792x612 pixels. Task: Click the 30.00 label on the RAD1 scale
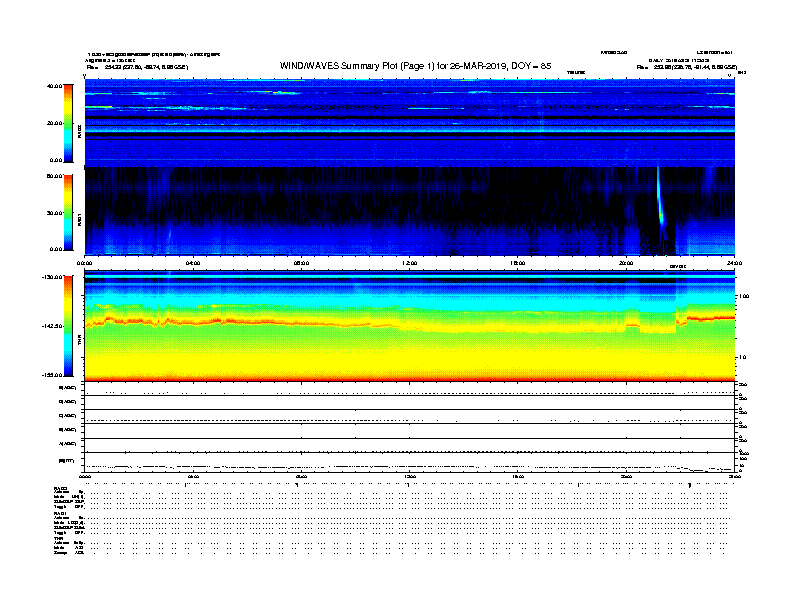tap(54, 213)
